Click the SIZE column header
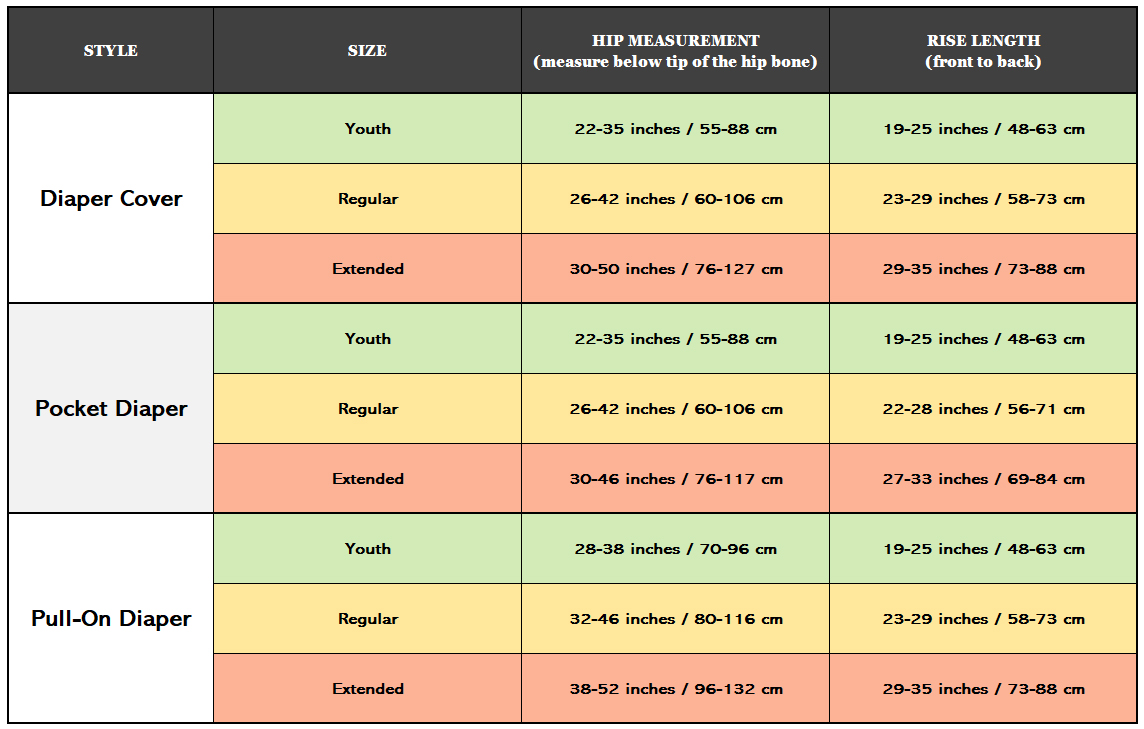The width and height of the screenshot is (1144, 729). (x=367, y=51)
